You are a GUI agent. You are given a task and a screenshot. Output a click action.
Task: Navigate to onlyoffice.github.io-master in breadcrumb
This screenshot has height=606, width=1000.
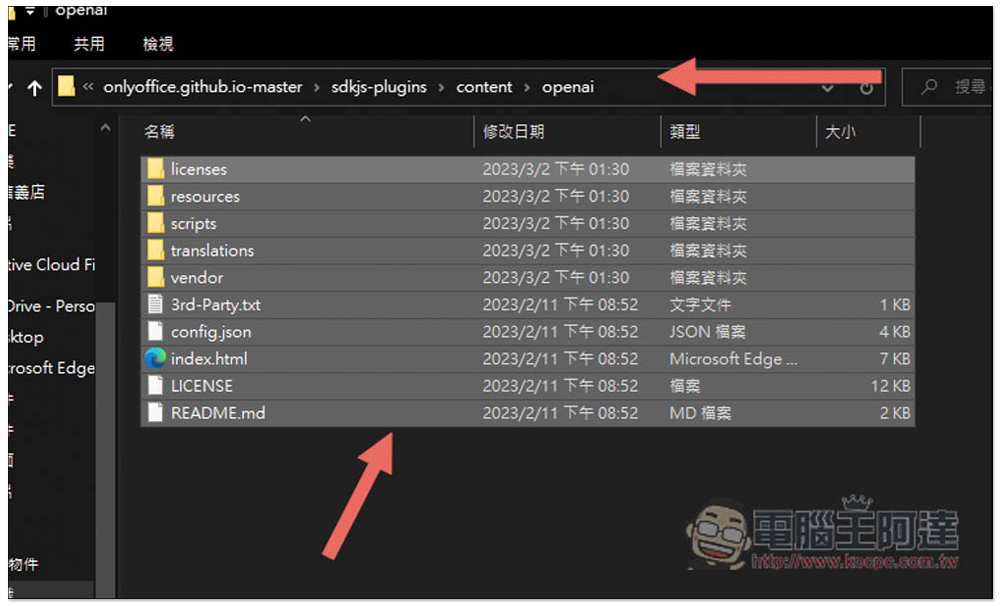point(203,87)
